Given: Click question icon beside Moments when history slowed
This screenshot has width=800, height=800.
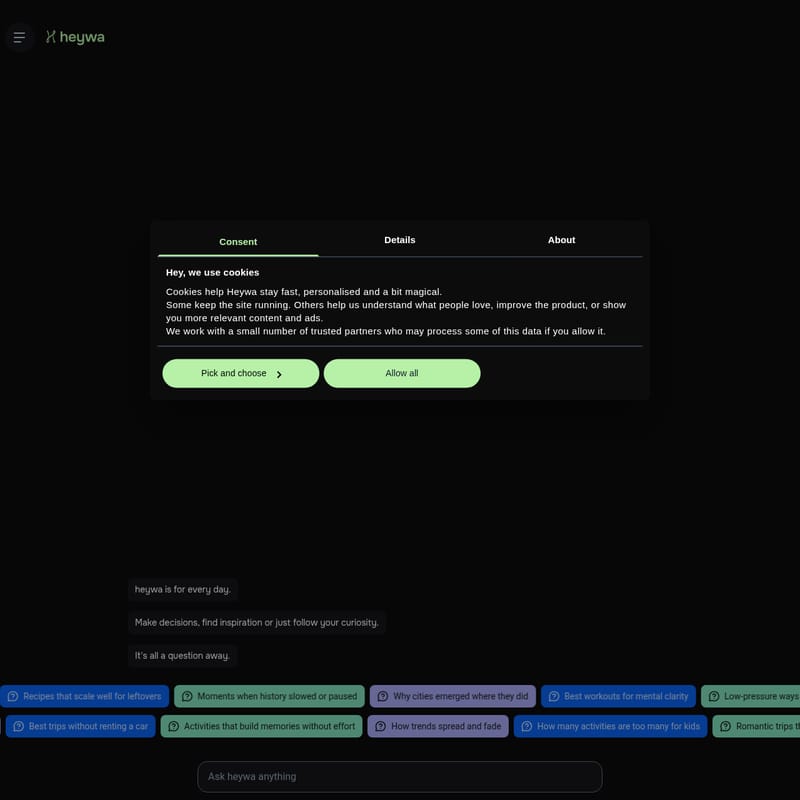Looking at the screenshot, I should coord(187,696).
